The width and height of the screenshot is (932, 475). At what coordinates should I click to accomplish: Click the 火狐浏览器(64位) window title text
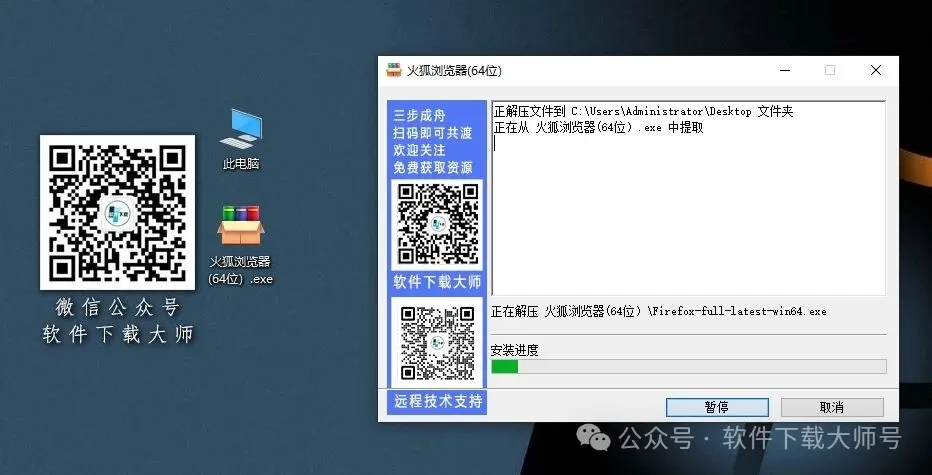455,71
